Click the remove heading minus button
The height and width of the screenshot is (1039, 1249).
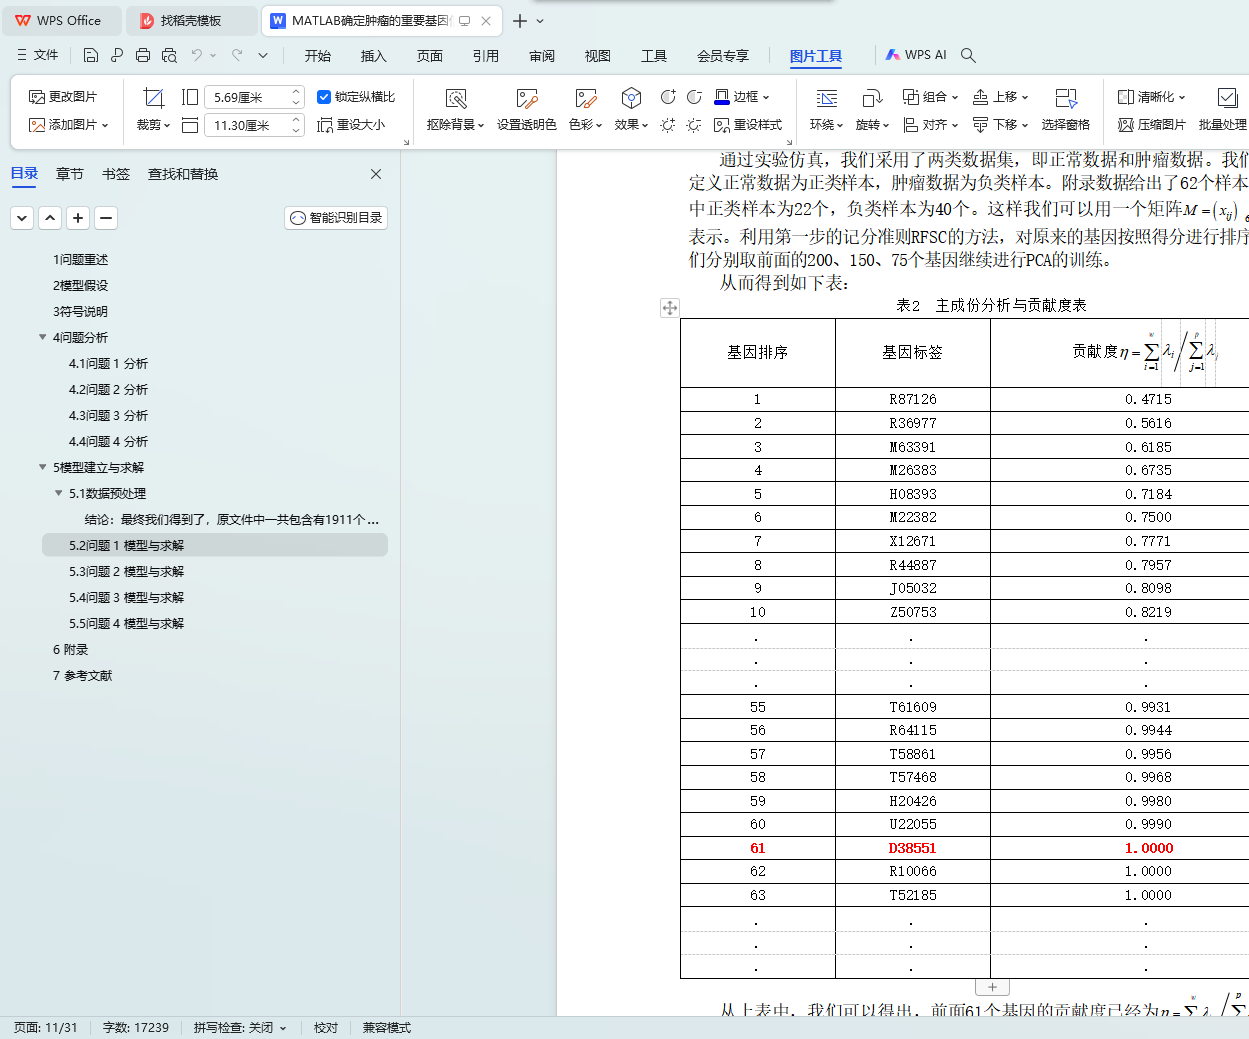(107, 218)
